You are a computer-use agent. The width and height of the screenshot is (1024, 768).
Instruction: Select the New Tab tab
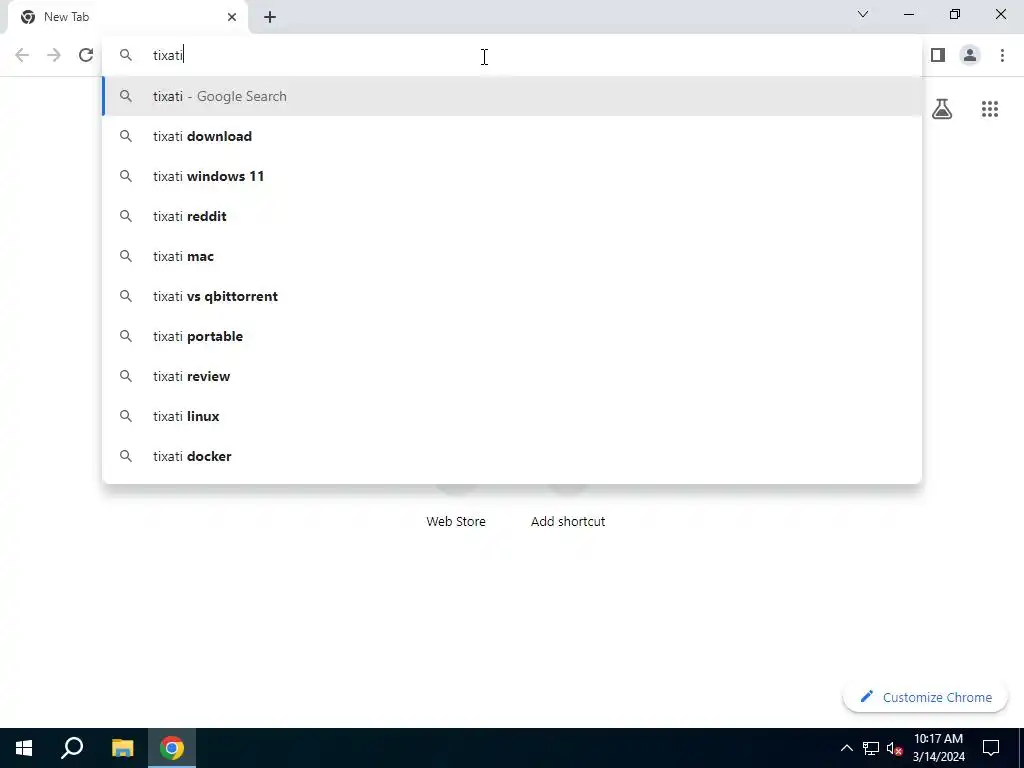128,17
